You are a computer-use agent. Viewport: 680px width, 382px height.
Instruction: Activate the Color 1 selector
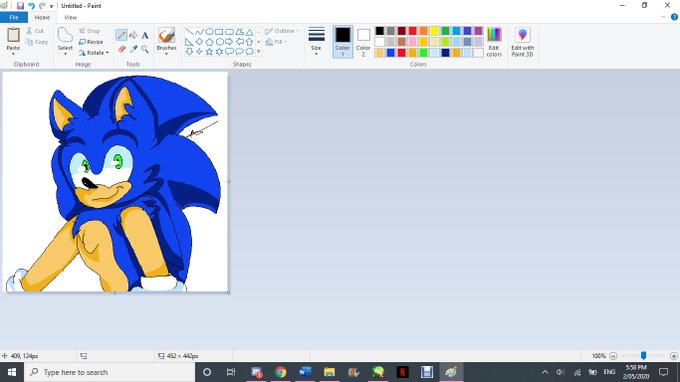[x=343, y=42]
